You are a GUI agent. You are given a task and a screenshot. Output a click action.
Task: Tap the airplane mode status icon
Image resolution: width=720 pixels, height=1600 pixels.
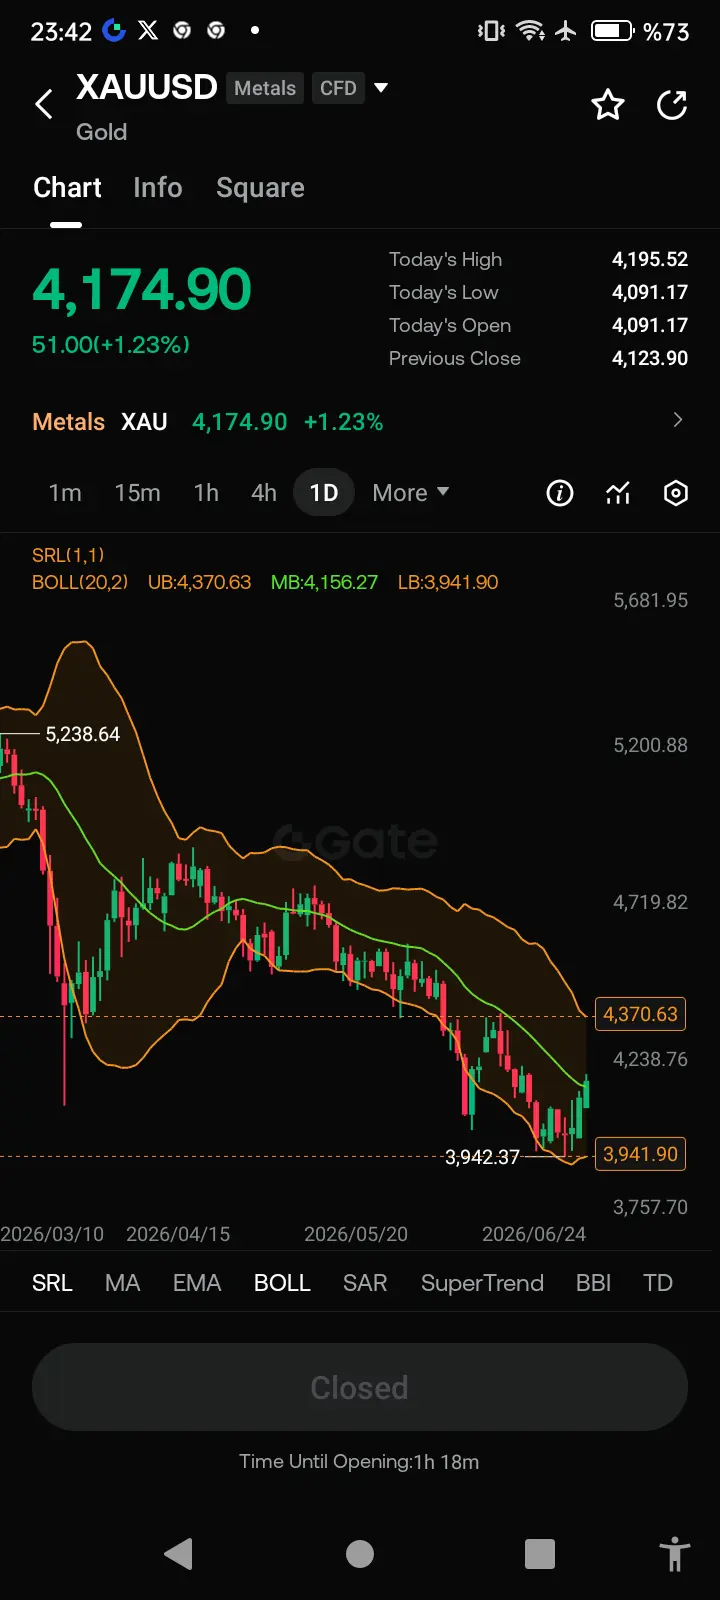pos(566,31)
